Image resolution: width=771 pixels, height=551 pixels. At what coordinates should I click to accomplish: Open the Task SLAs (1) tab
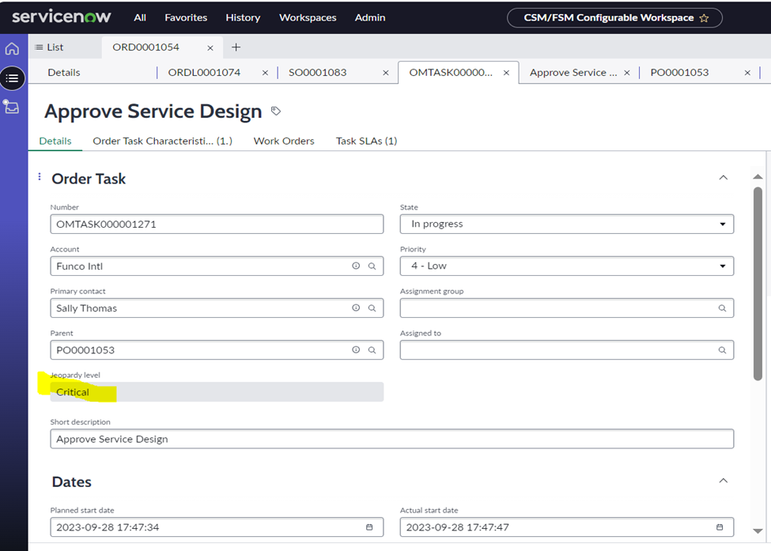tap(366, 141)
